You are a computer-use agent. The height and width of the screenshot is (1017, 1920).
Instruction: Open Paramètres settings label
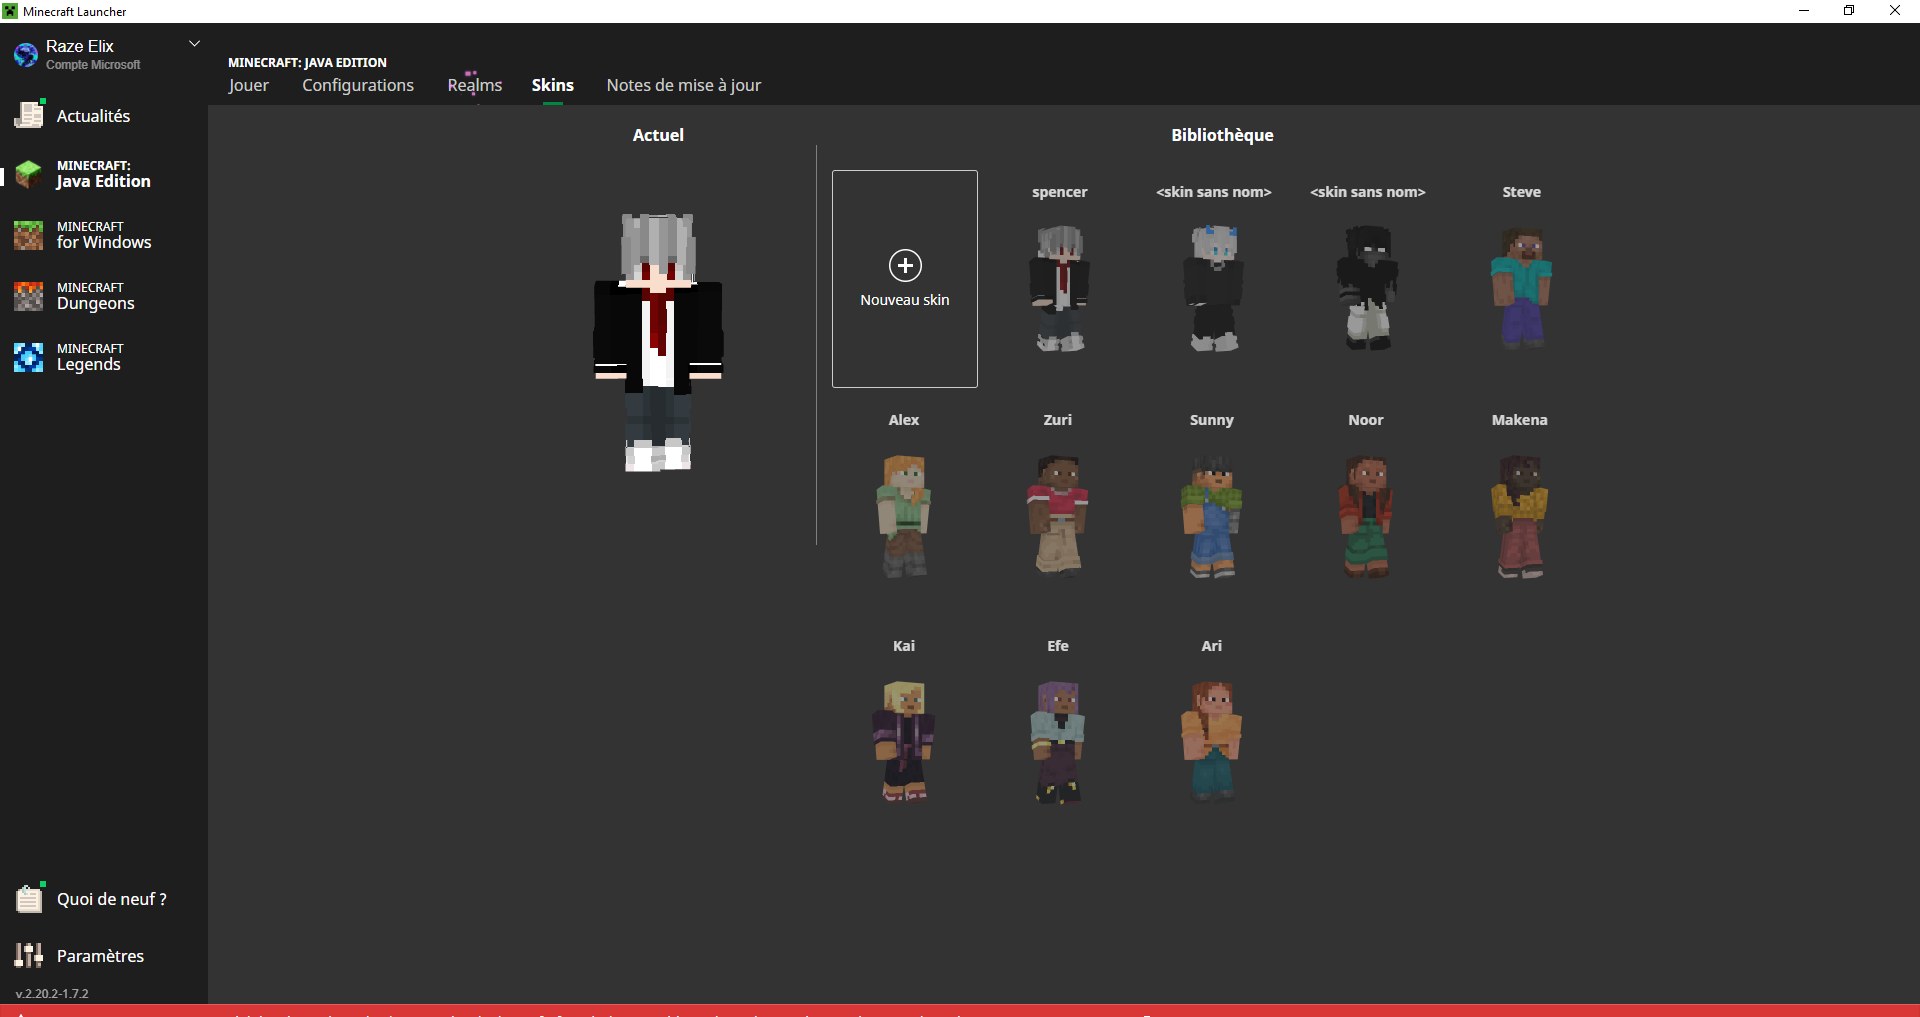pyautogui.click(x=100, y=956)
